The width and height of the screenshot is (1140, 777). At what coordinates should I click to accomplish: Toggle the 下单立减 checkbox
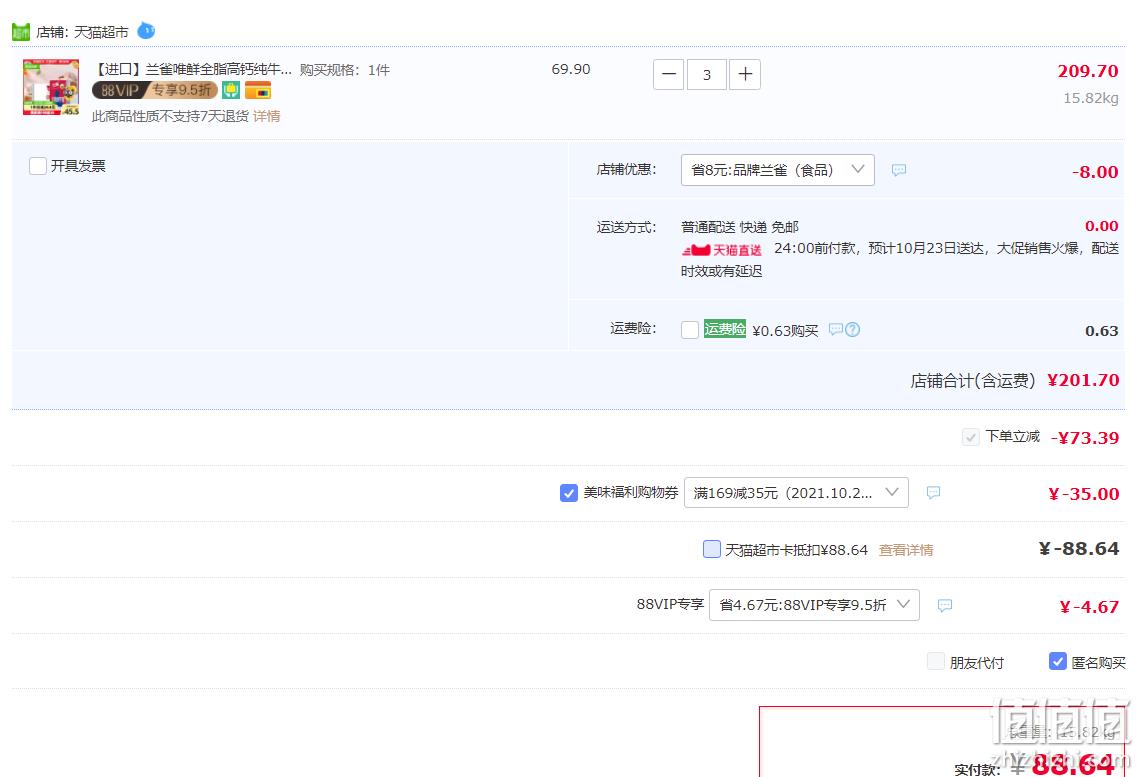pyautogui.click(x=970, y=437)
